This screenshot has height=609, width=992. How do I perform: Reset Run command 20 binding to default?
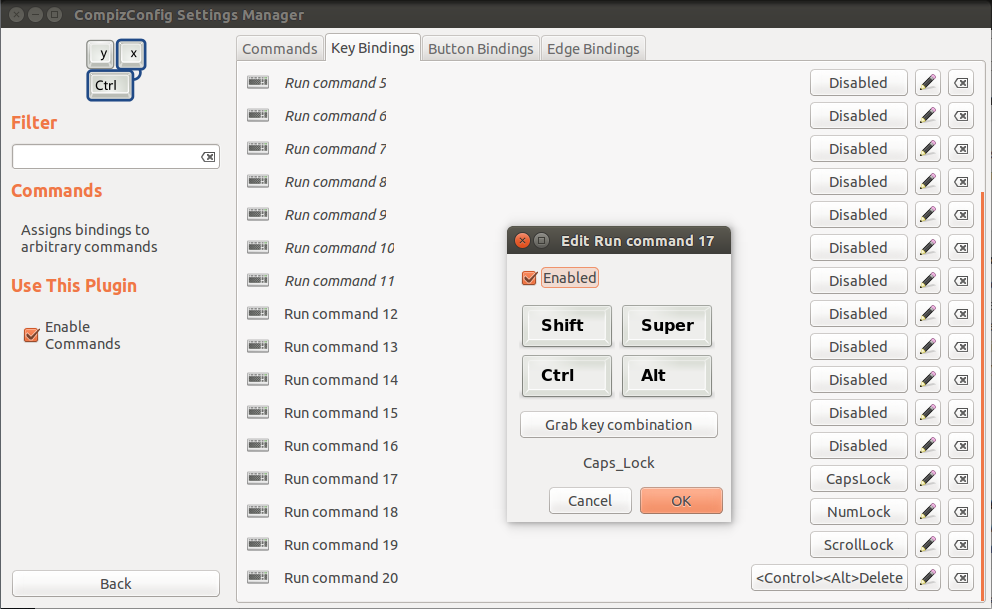click(x=961, y=577)
